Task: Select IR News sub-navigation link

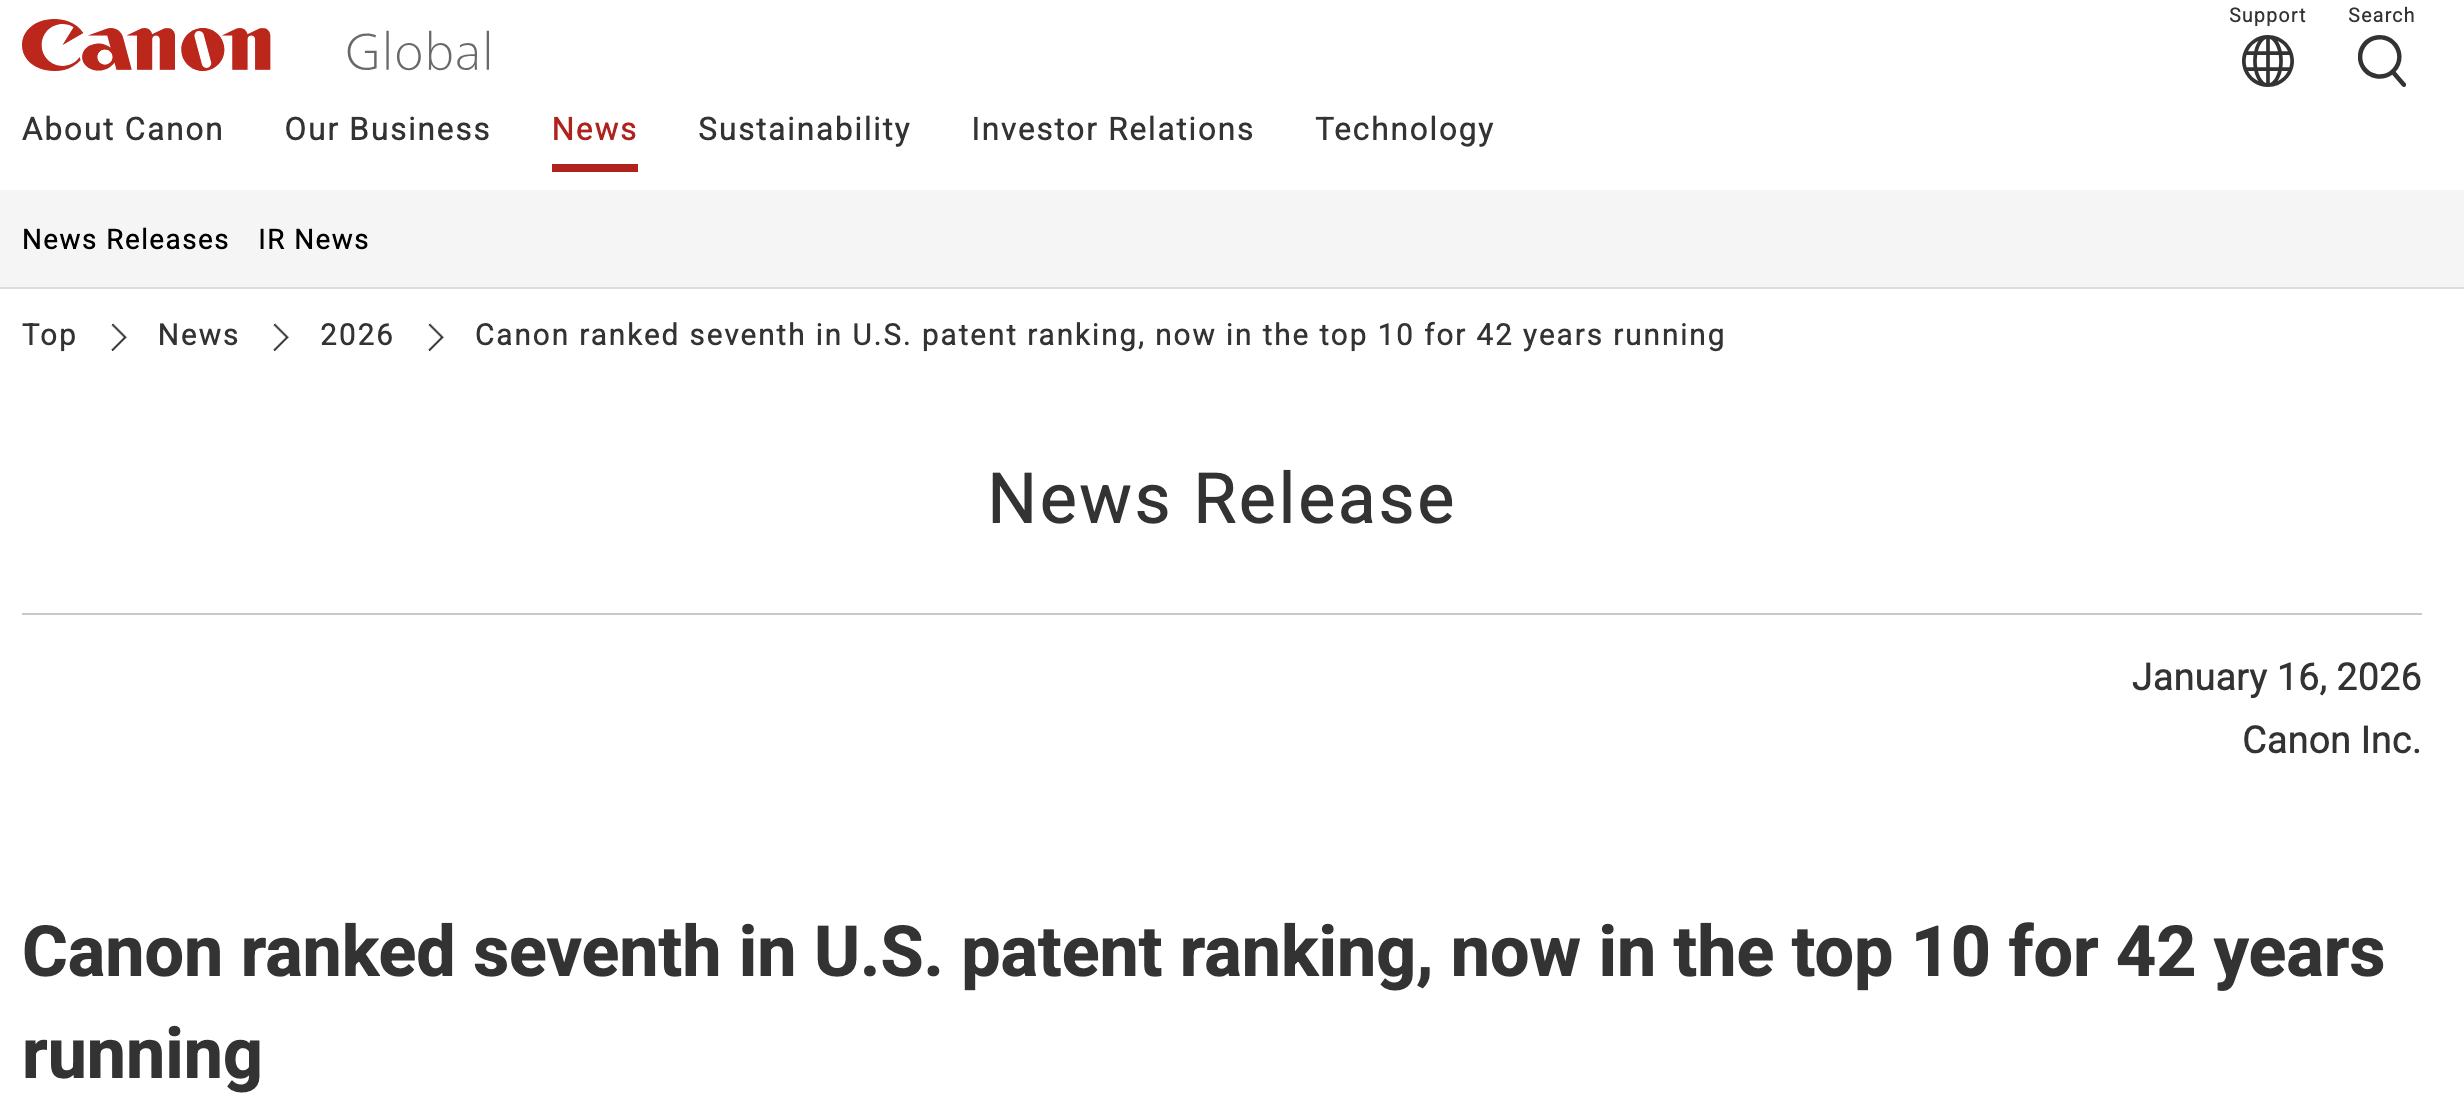Action: (x=313, y=239)
